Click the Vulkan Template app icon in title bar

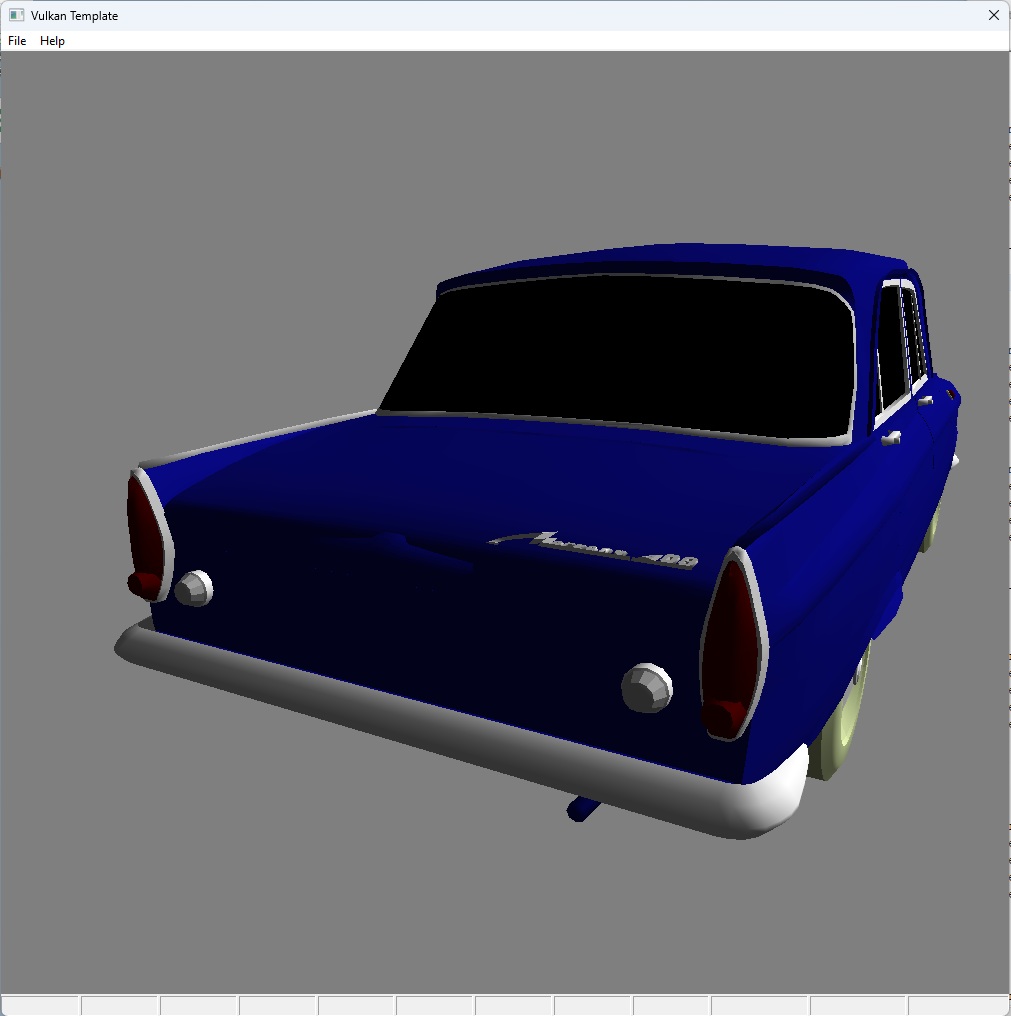pyautogui.click(x=16, y=16)
